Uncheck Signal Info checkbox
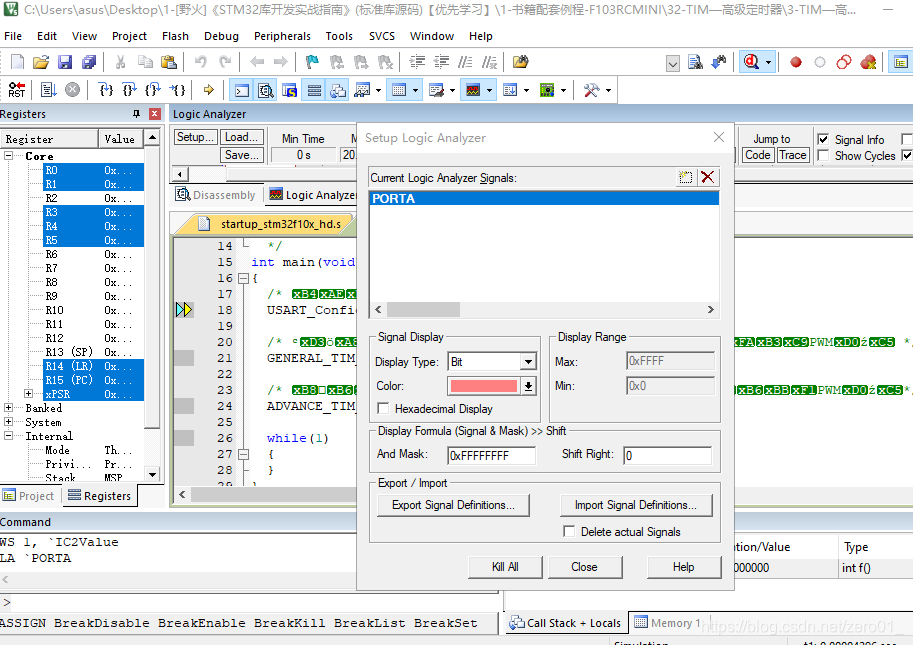Screen dimensions: 913x645 click(823, 140)
